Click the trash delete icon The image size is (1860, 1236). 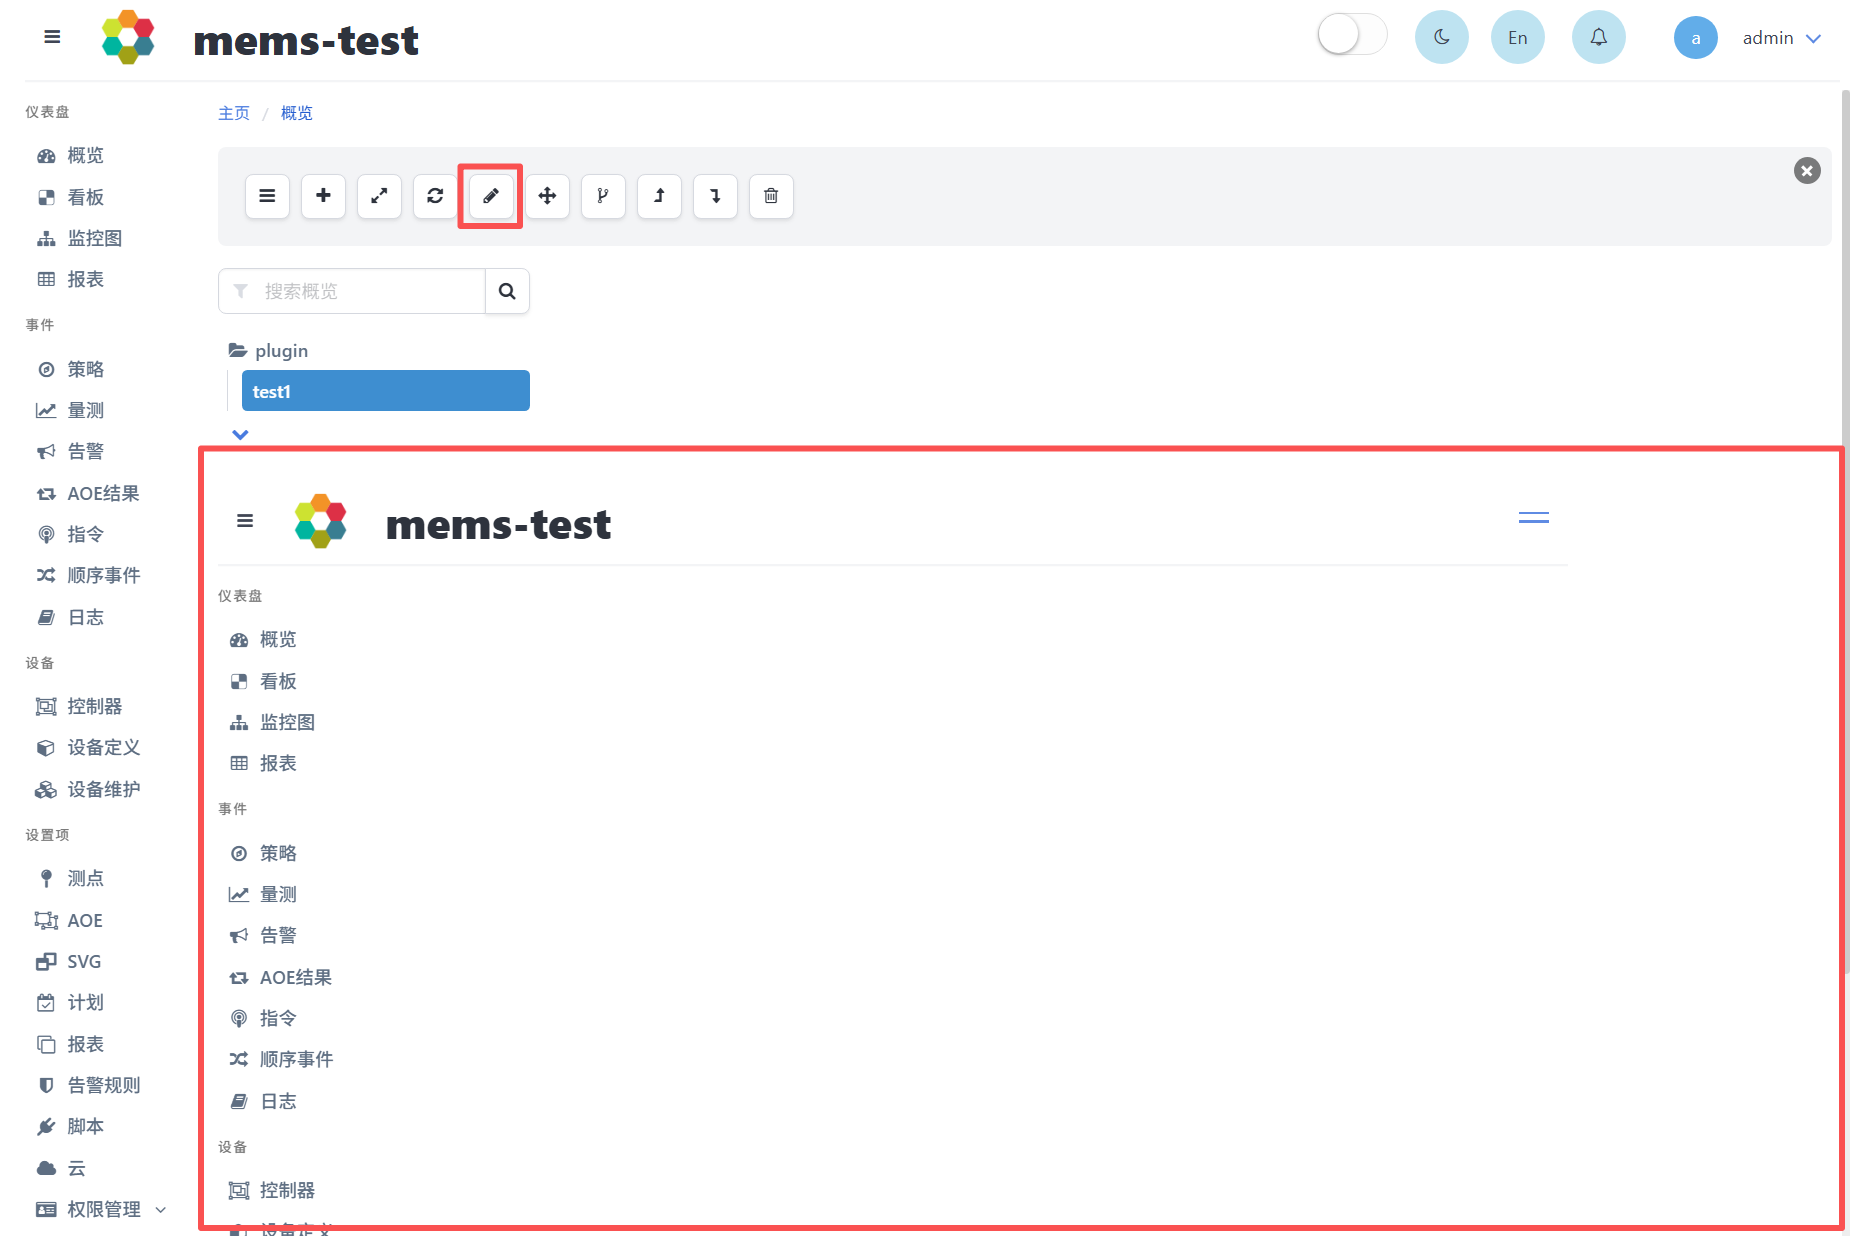click(771, 196)
